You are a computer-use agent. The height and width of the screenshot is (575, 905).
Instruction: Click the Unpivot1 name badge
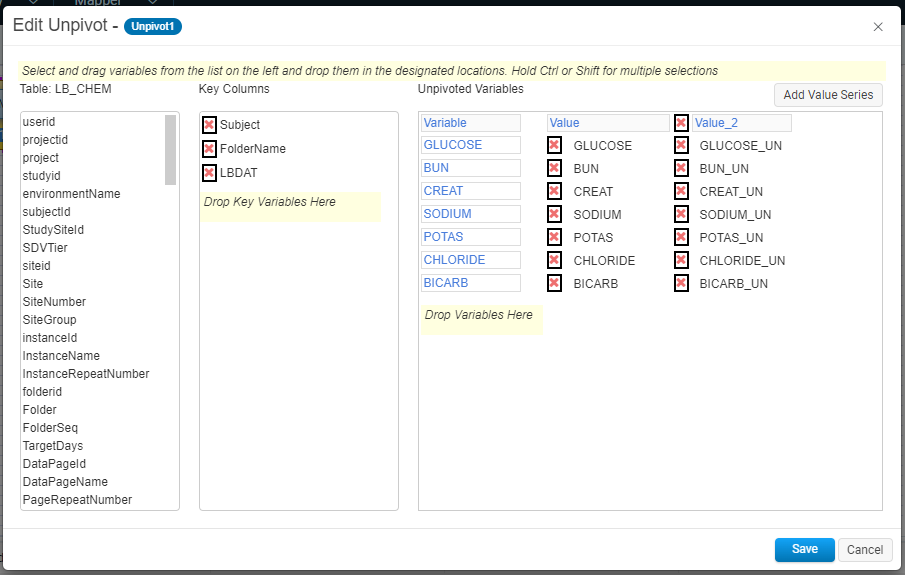[x=152, y=27]
